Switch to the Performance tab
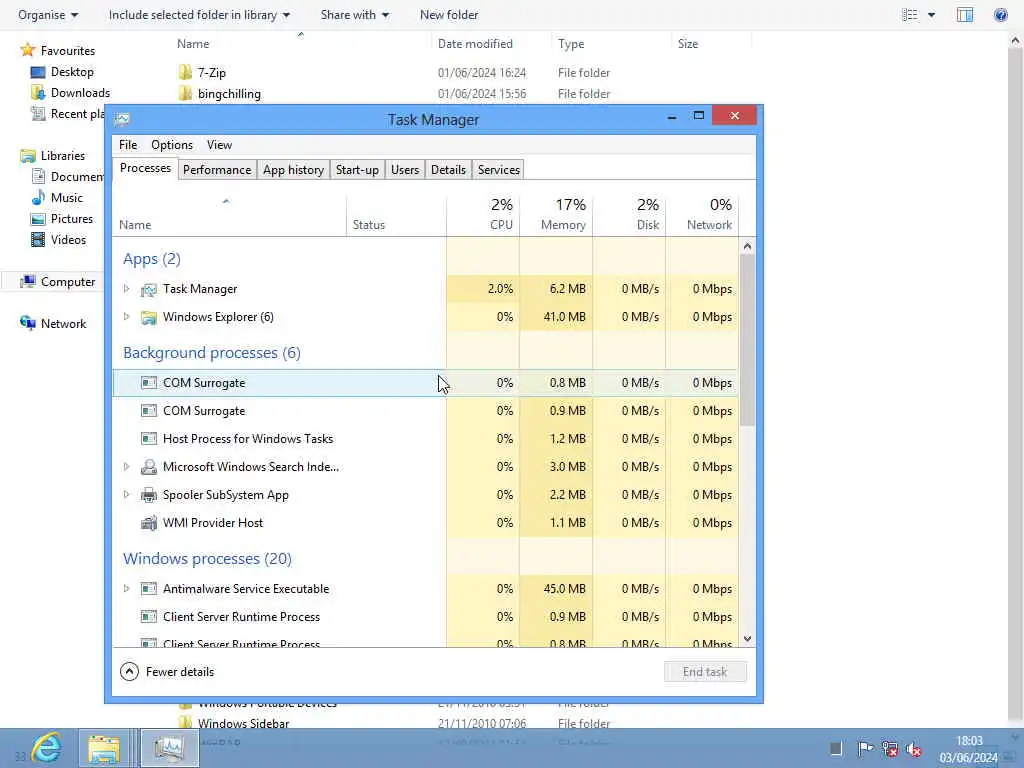The width and height of the screenshot is (1024, 768). tap(217, 170)
